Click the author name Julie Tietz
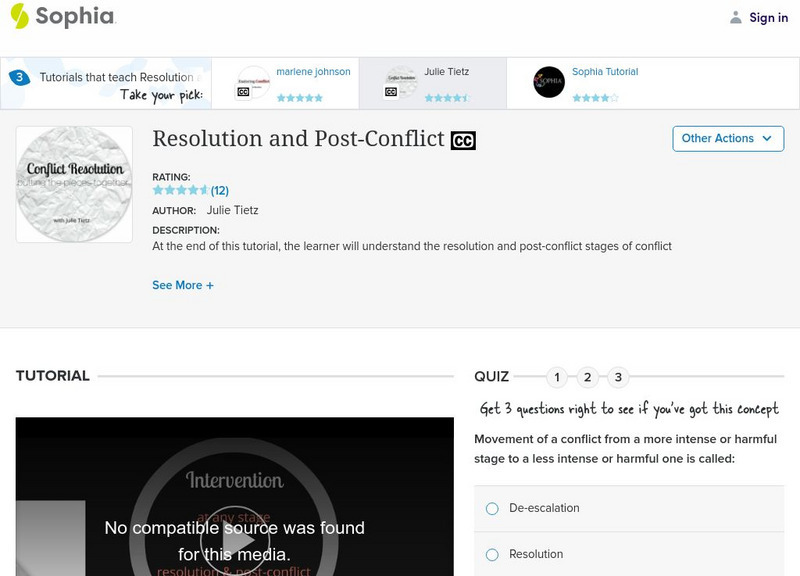This screenshot has width=800, height=576. (232, 210)
